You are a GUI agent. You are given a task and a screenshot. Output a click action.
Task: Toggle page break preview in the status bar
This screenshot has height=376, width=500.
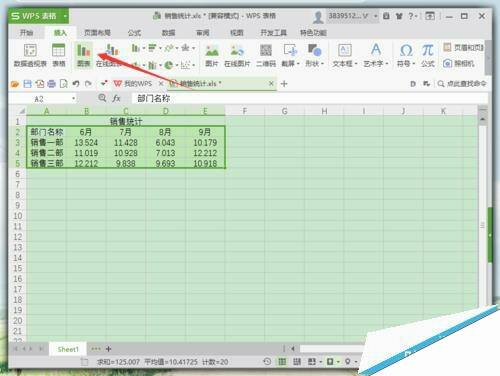tap(312, 361)
